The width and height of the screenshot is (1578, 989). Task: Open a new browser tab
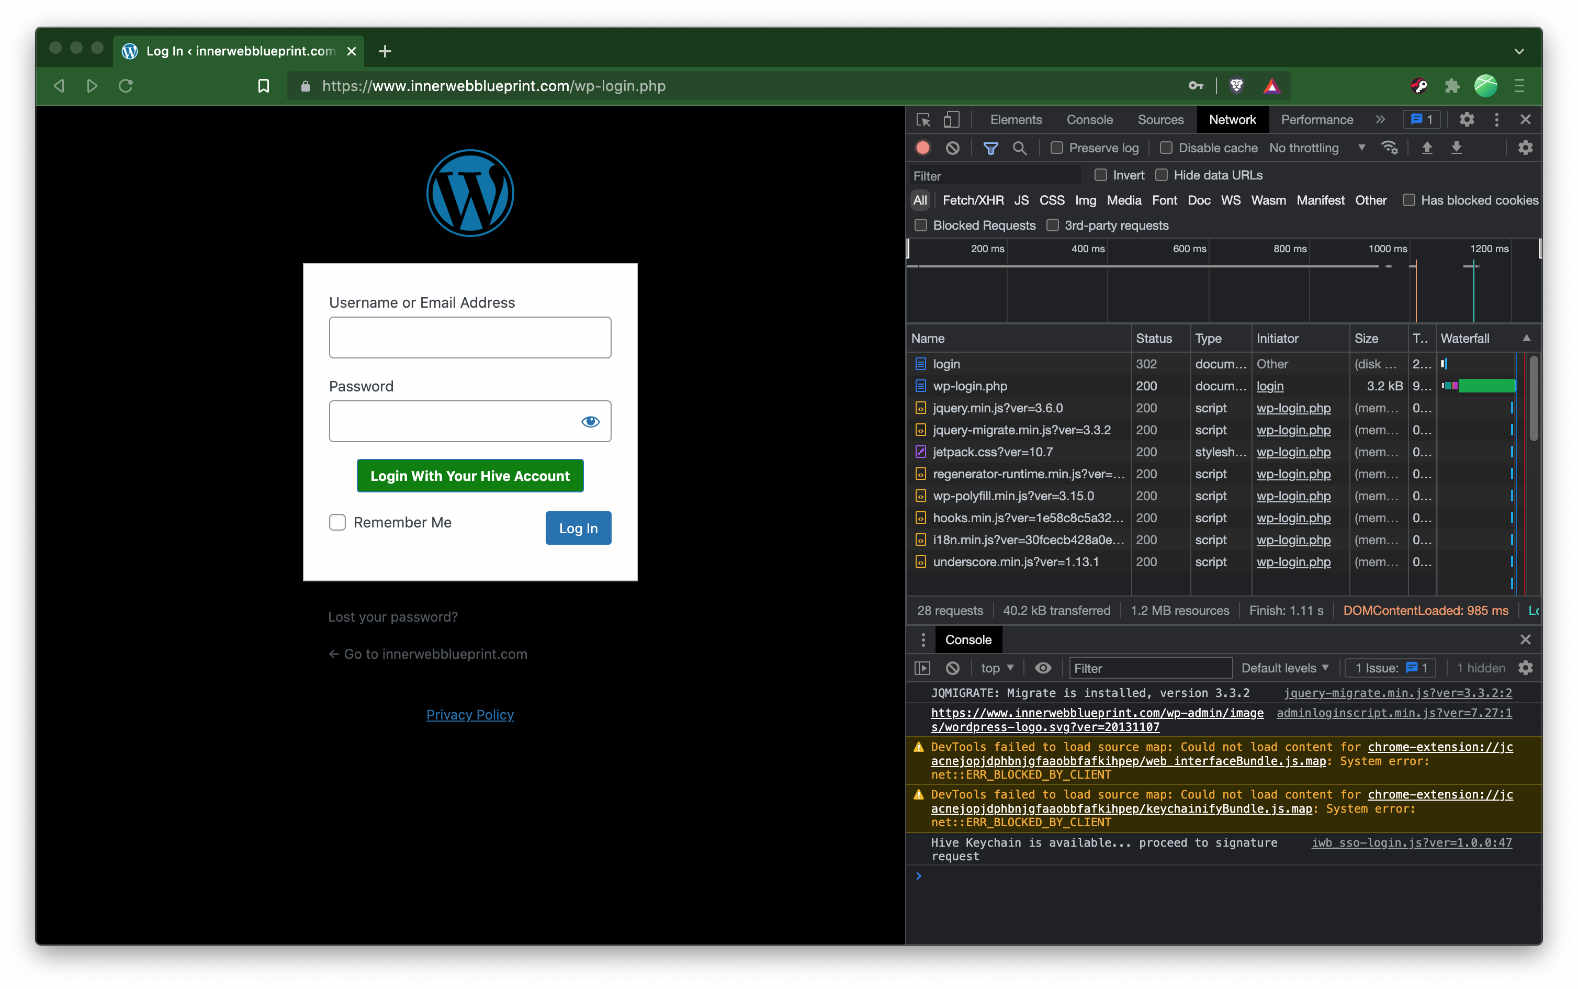click(x=385, y=51)
